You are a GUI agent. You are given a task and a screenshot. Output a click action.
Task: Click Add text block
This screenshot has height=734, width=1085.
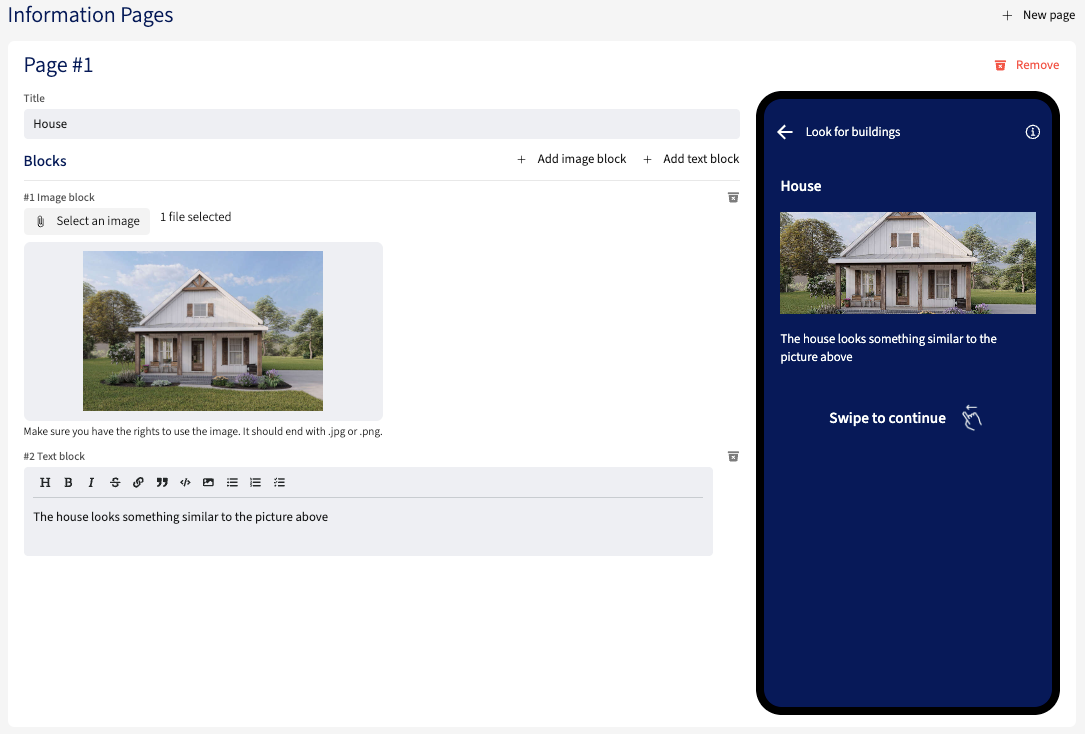[691, 159]
